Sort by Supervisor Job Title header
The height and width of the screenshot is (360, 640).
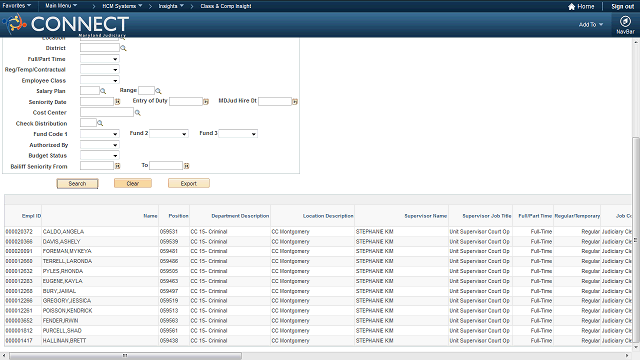[x=487, y=216]
